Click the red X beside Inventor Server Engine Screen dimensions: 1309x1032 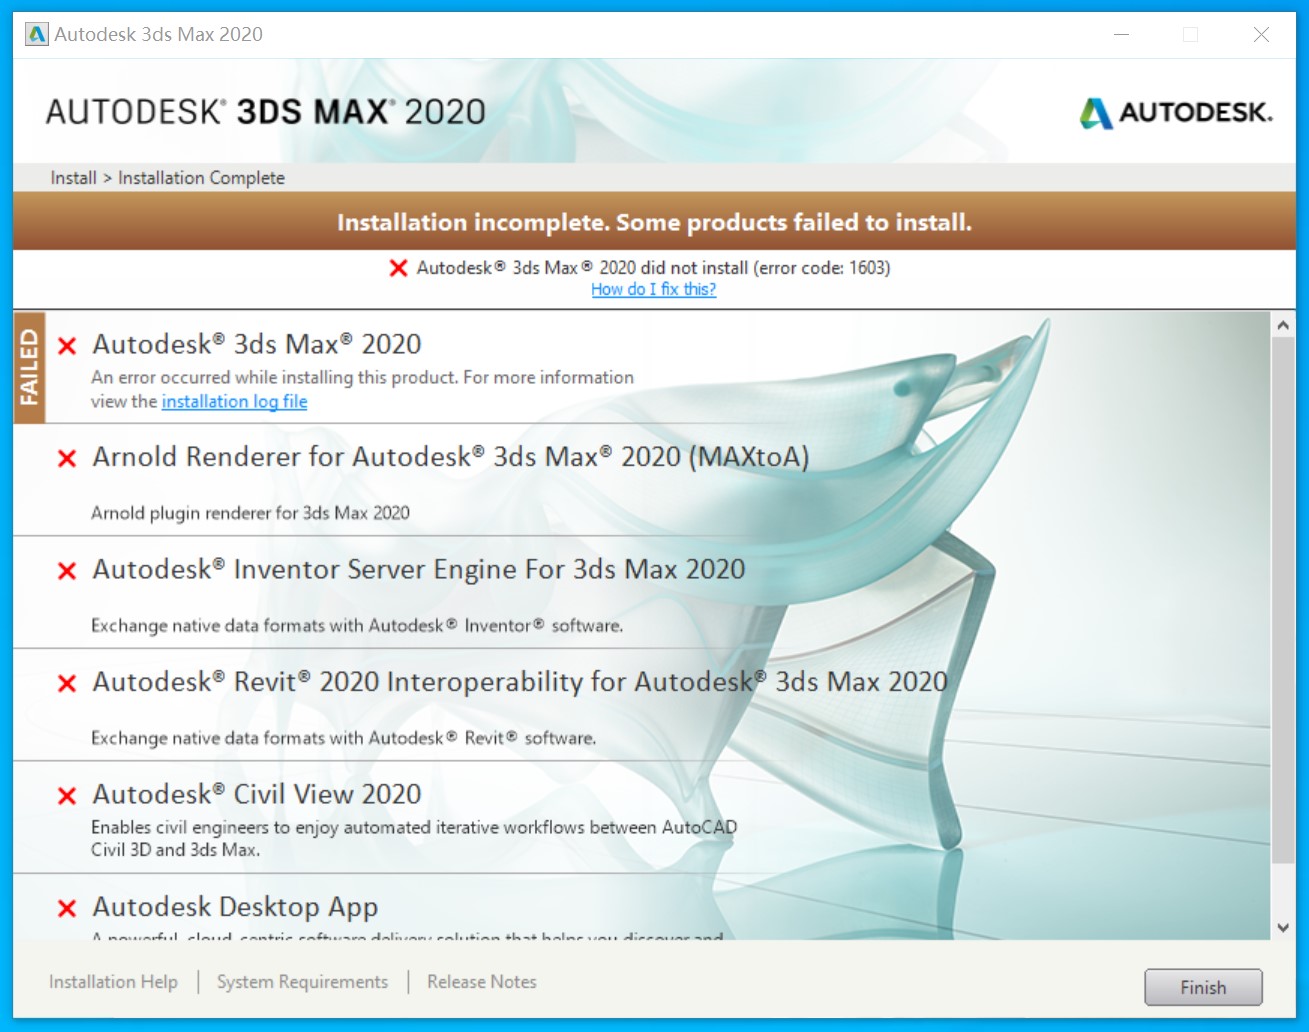tap(67, 571)
